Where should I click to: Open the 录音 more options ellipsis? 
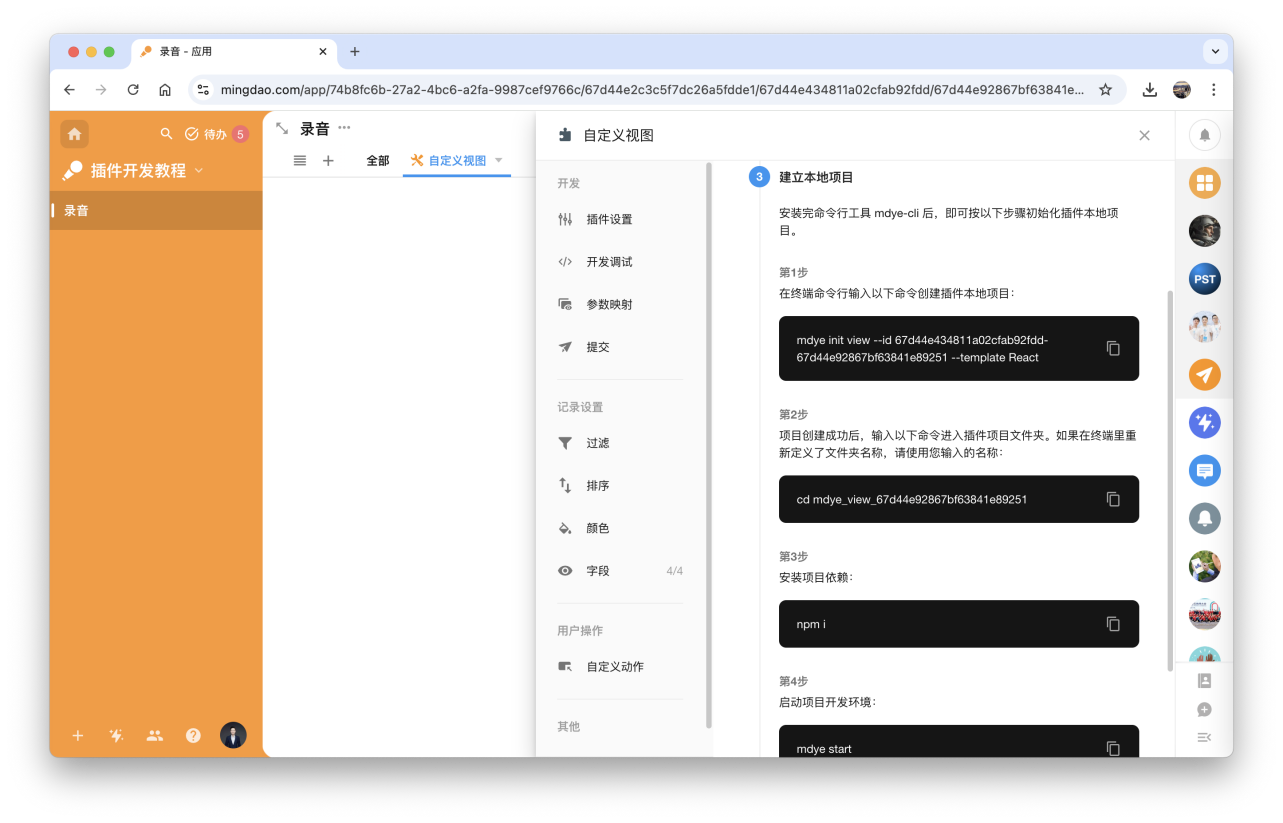(345, 128)
